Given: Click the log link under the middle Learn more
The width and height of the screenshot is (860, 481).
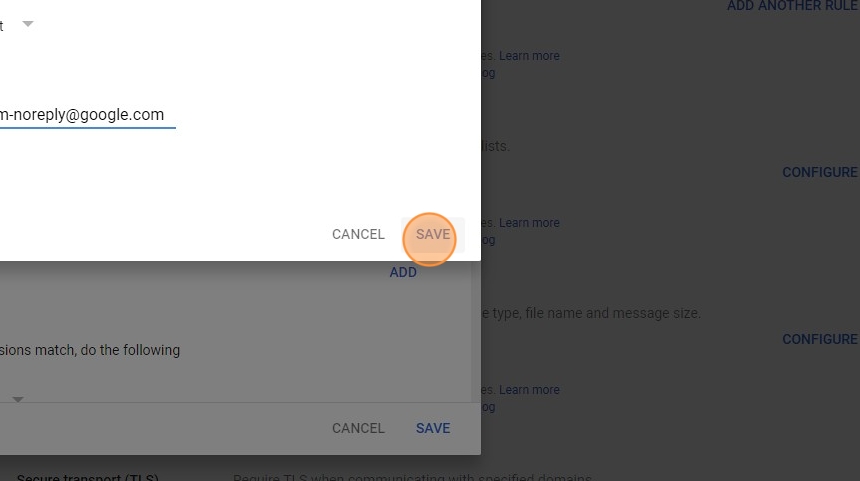Looking at the screenshot, I should click(x=488, y=241).
